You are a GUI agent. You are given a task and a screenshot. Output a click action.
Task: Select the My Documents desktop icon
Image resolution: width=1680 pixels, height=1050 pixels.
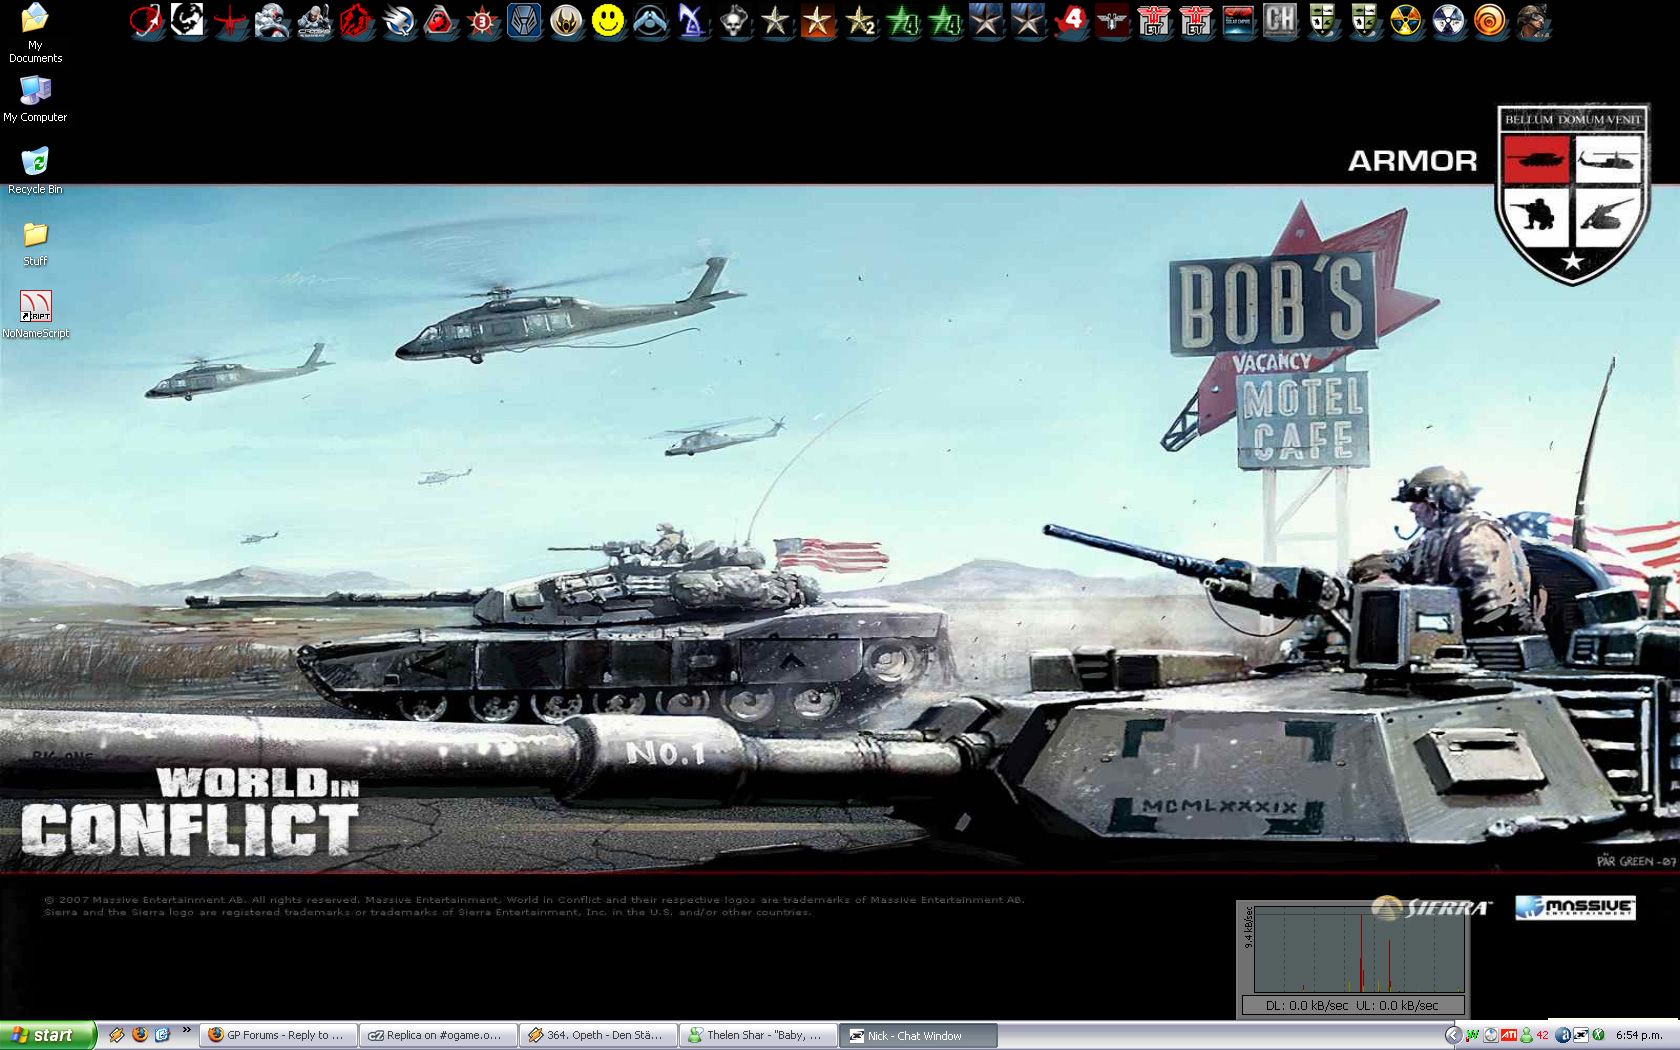[x=35, y=33]
